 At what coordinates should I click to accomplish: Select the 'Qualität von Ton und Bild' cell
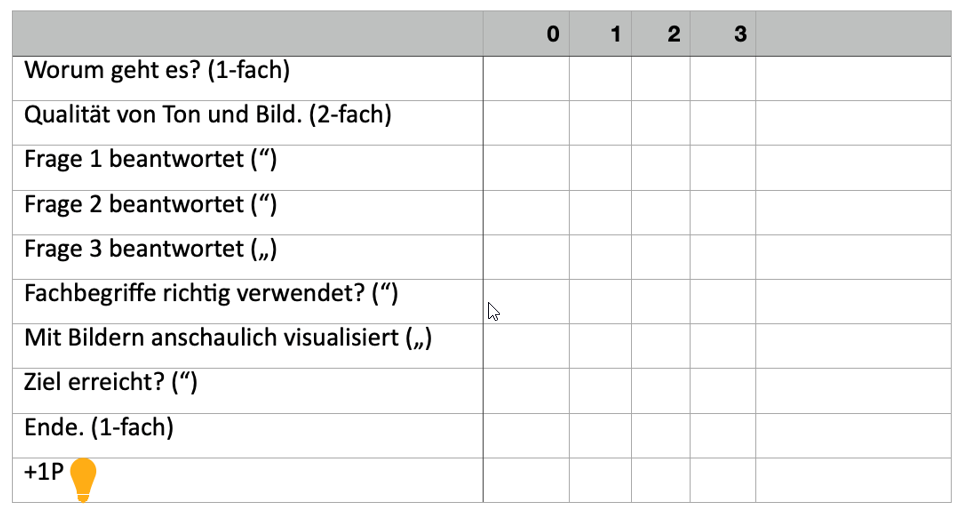(207, 115)
